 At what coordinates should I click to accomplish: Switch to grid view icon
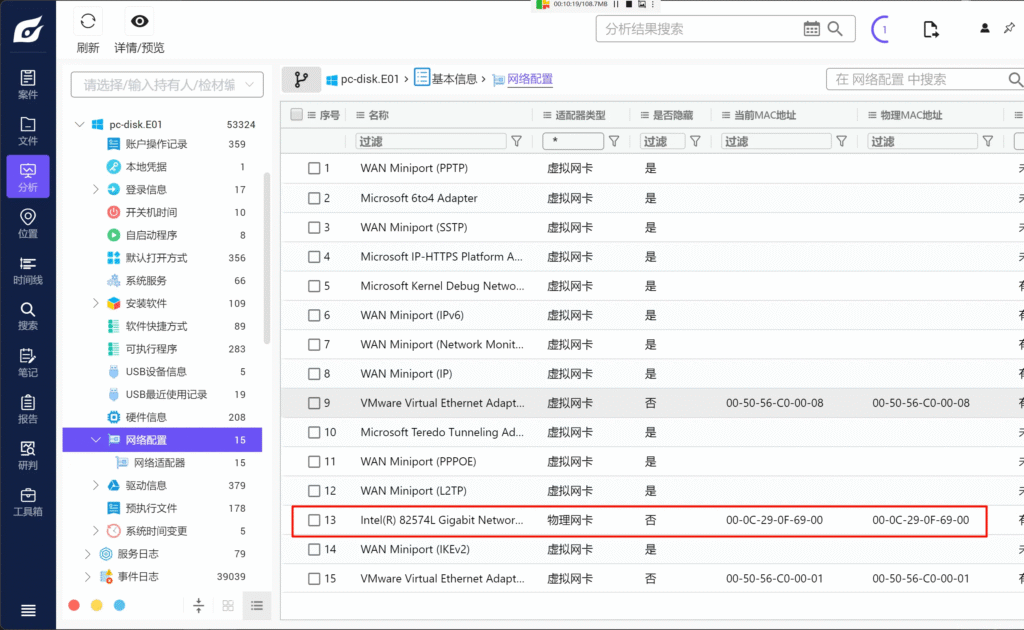tap(228, 606)
